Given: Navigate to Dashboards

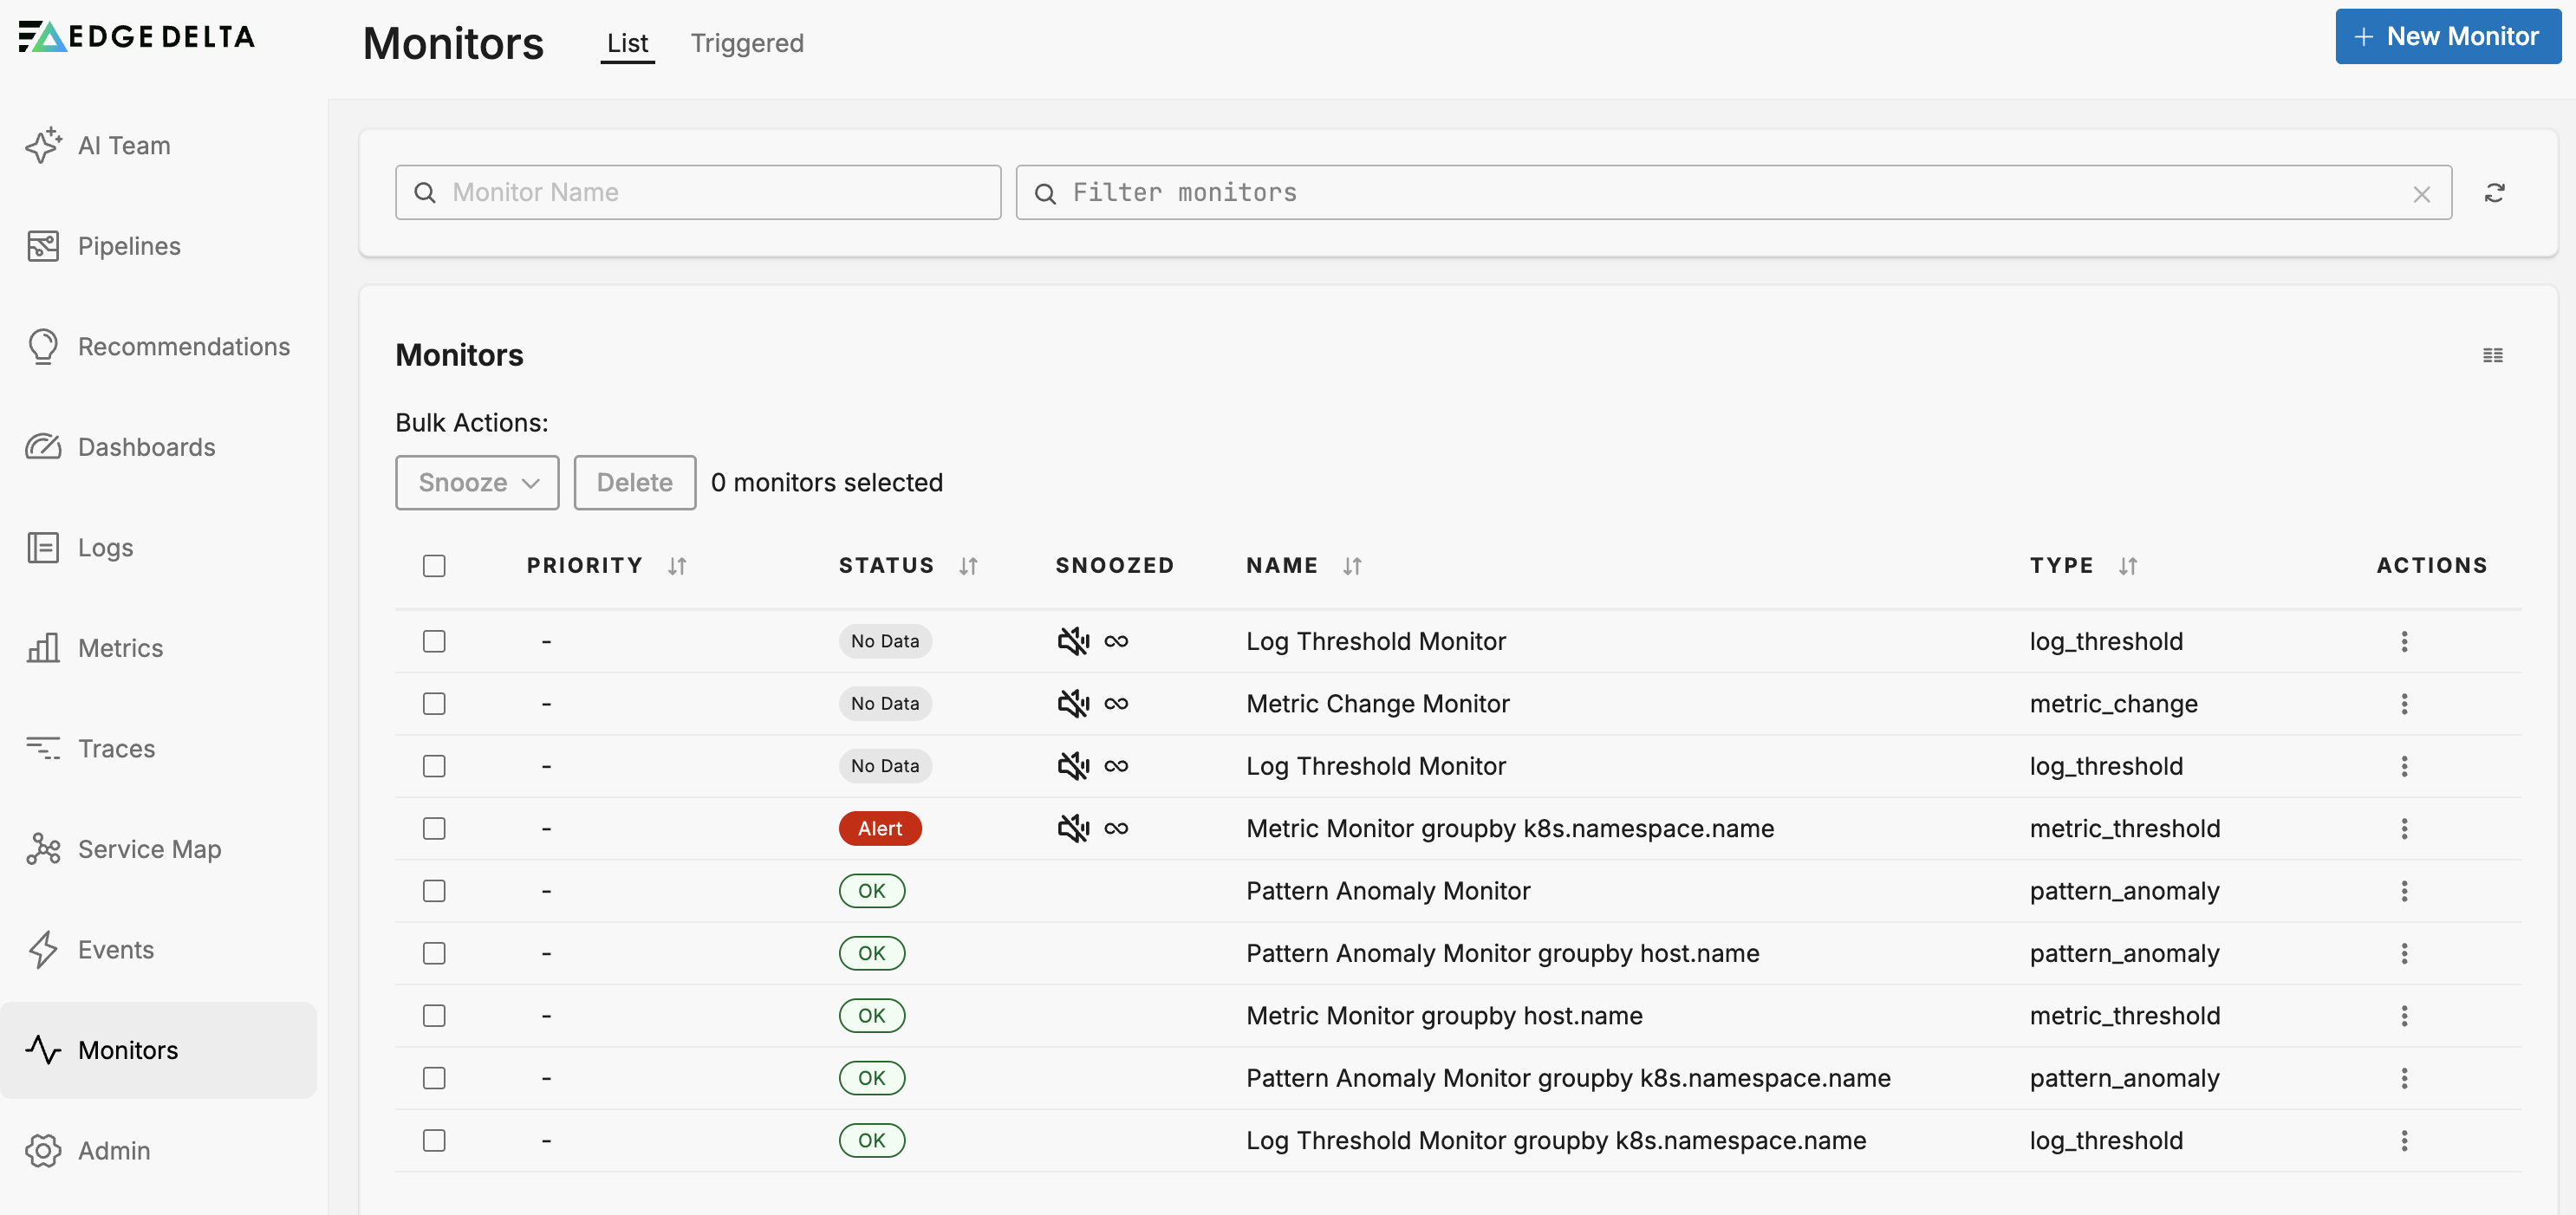Looking at the screenshot, I should point(146,447).
